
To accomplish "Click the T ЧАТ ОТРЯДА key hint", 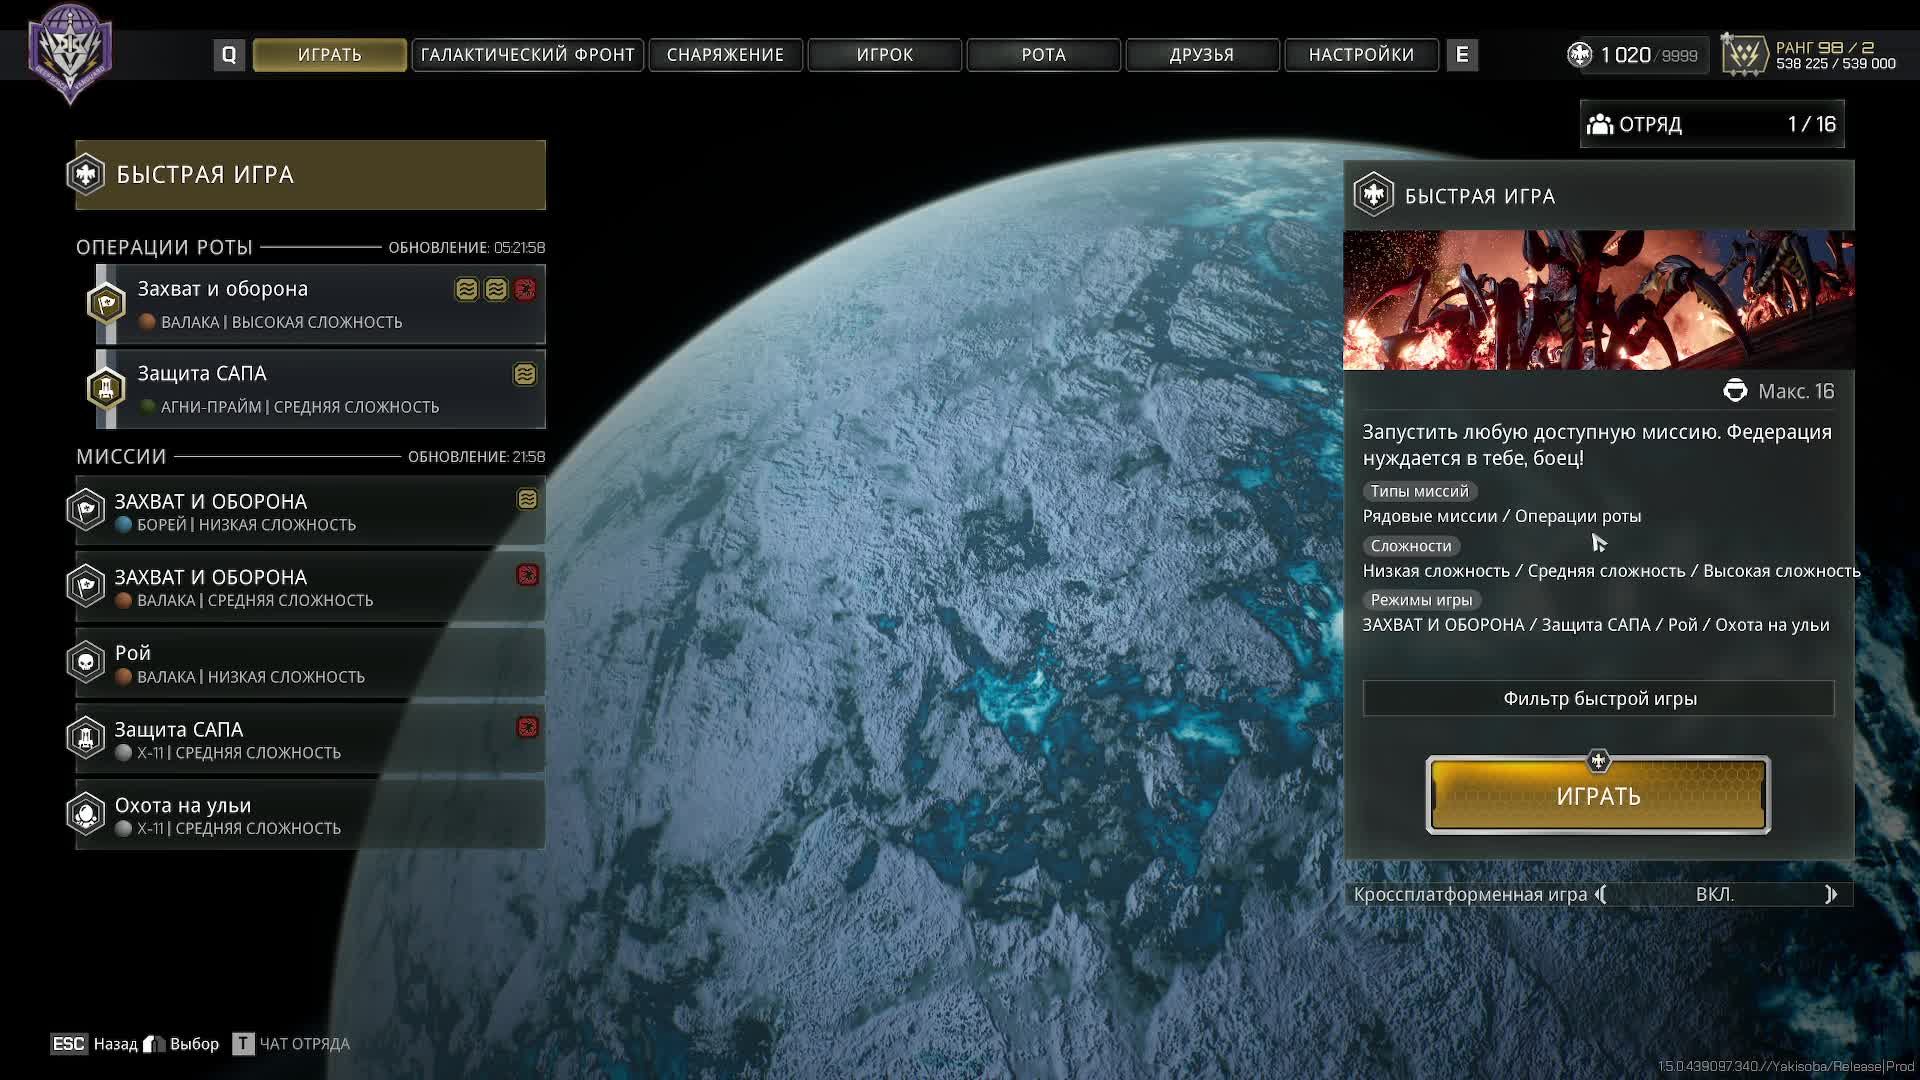I will pos(291,1044).
